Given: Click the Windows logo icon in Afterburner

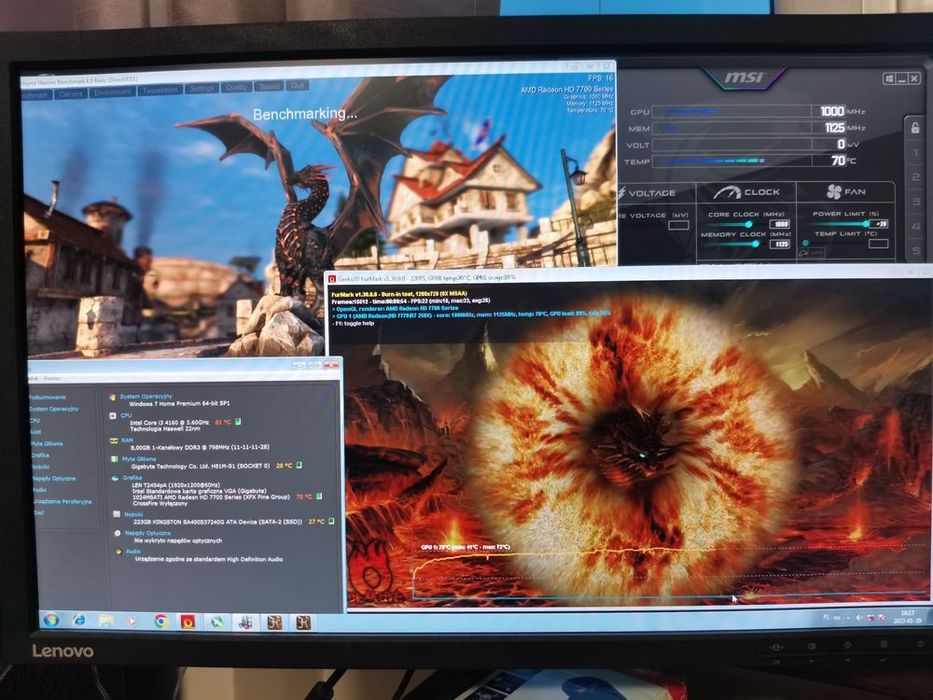Looking at the screenshot, I should coord(888,79).
